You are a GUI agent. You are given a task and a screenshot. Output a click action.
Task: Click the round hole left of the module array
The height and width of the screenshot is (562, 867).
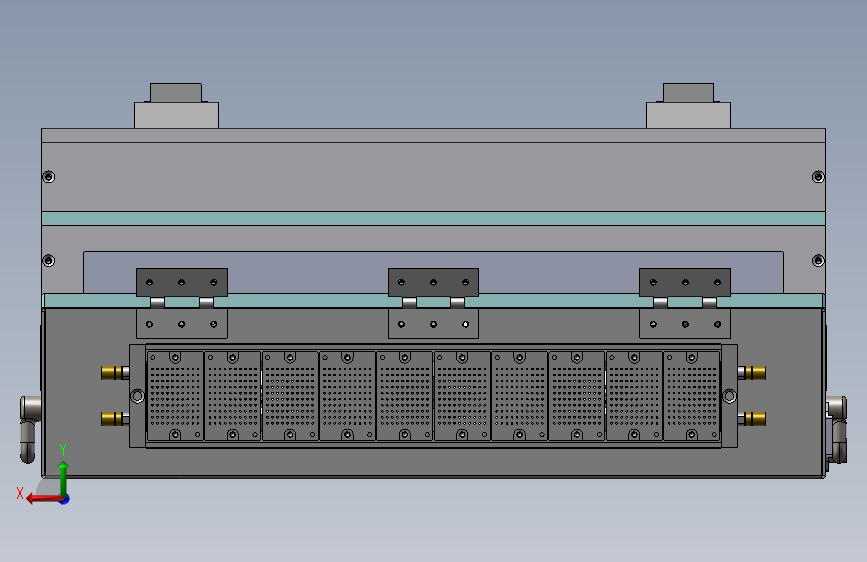[138, 396]
